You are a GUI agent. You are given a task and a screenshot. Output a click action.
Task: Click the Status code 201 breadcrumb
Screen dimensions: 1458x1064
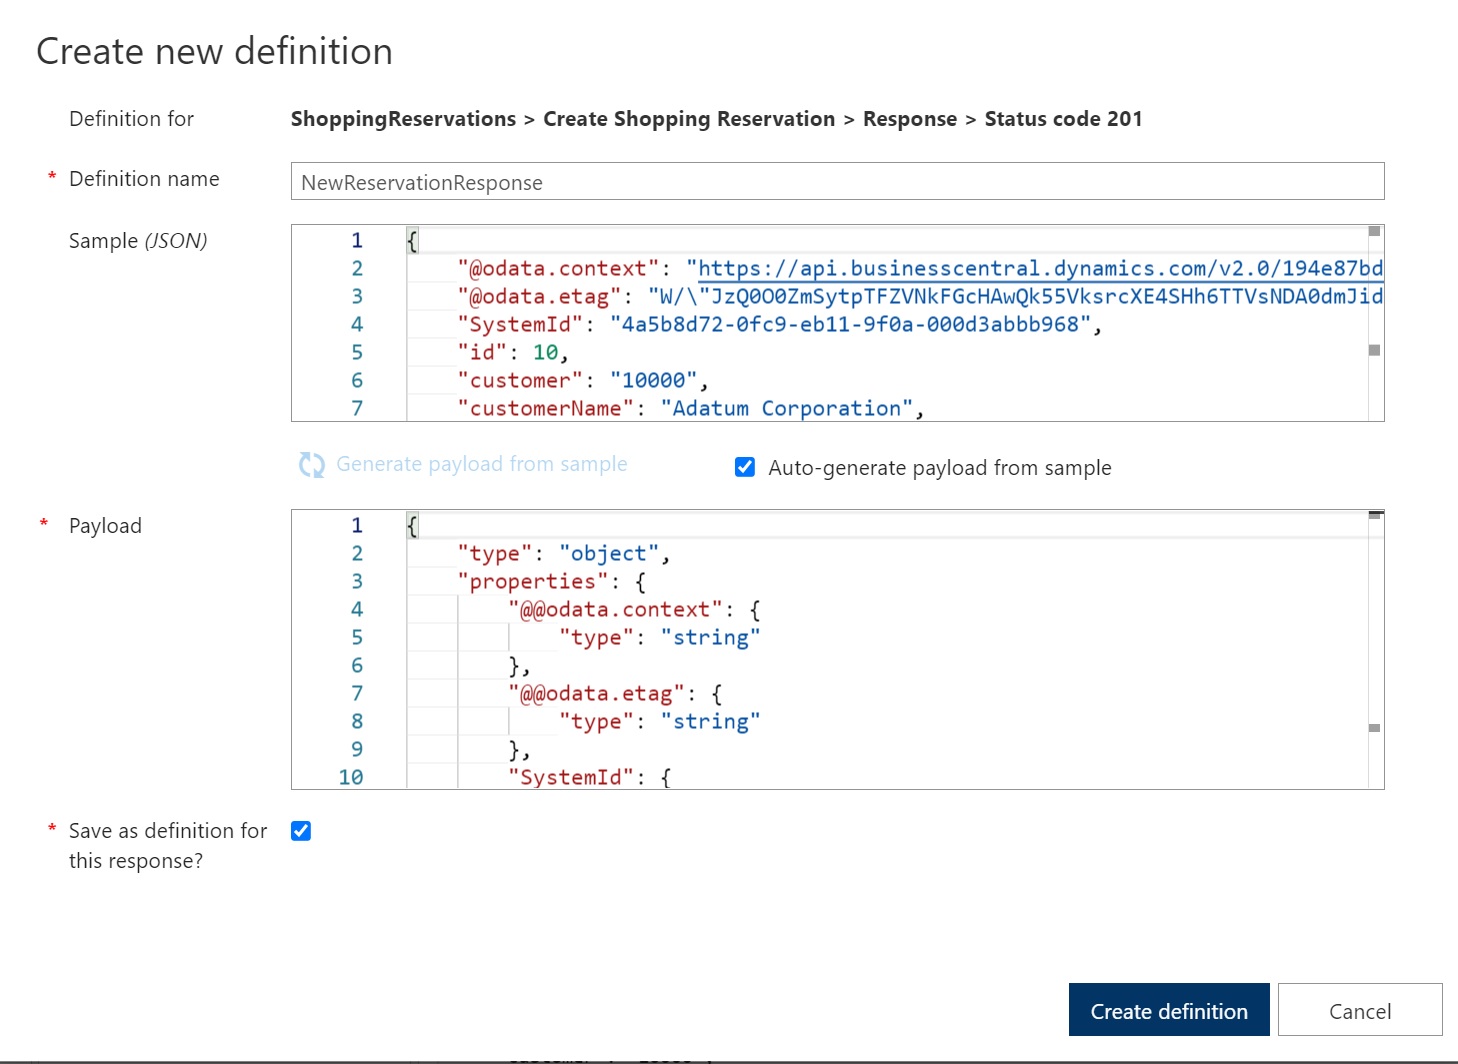(1062, 119)
